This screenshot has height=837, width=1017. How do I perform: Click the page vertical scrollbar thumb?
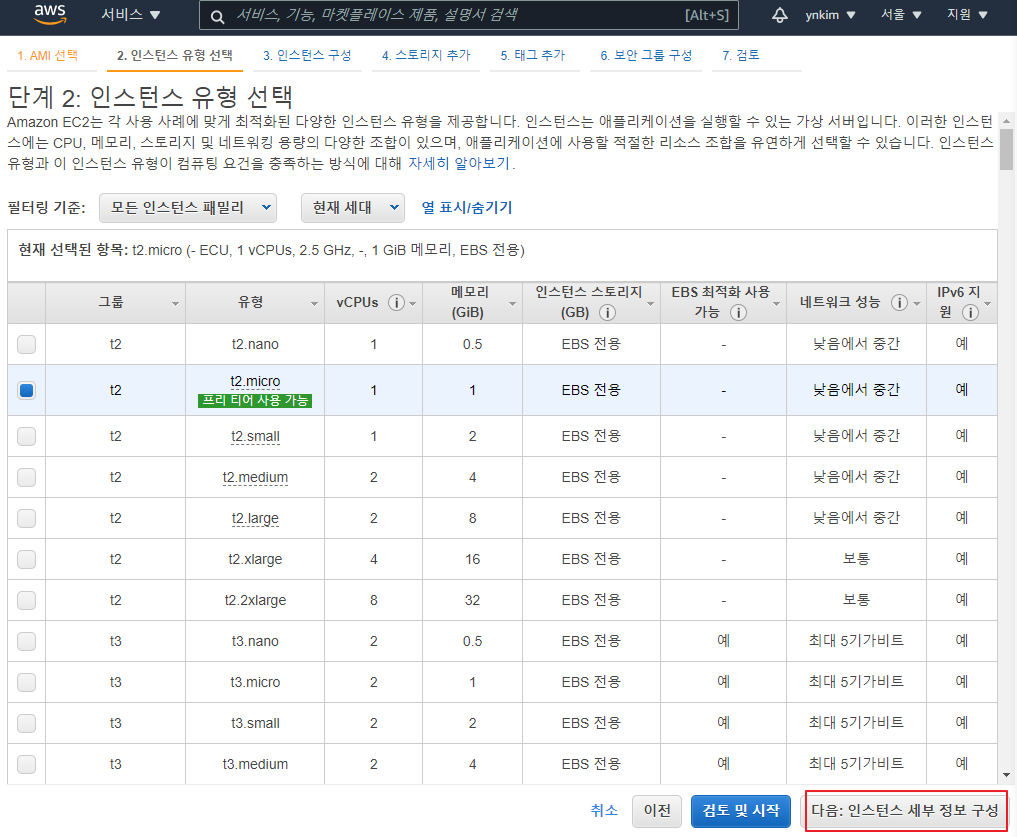(1006, 149)
